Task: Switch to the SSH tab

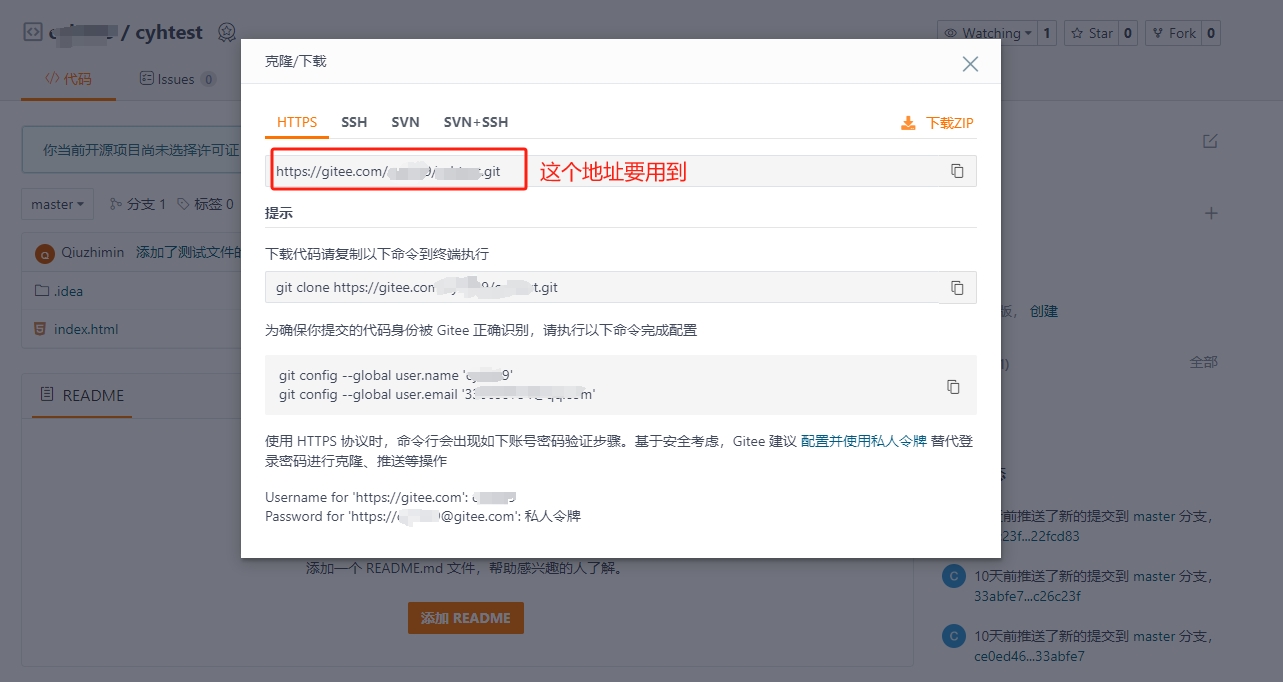Action: (x=354, y=122)
